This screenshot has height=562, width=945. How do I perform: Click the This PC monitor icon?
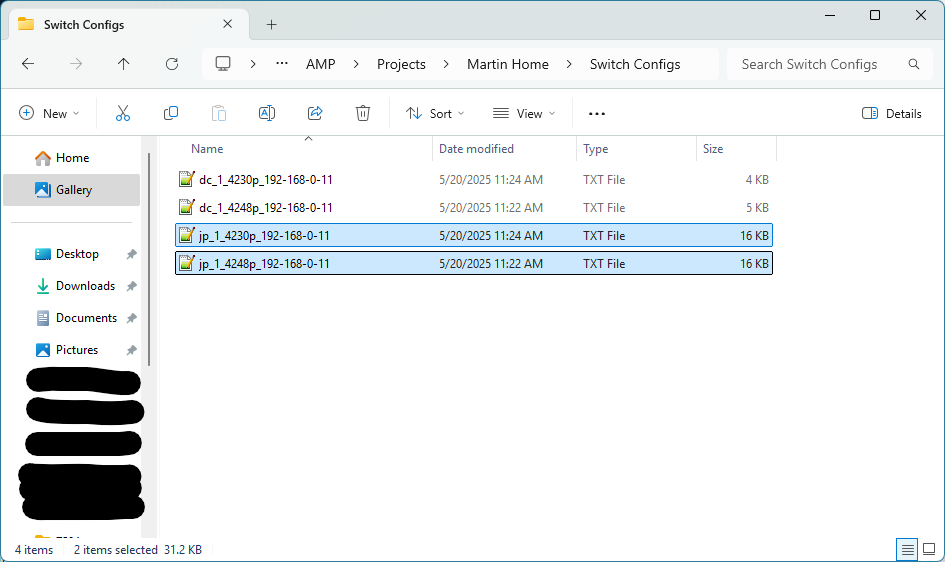(223, 64)
